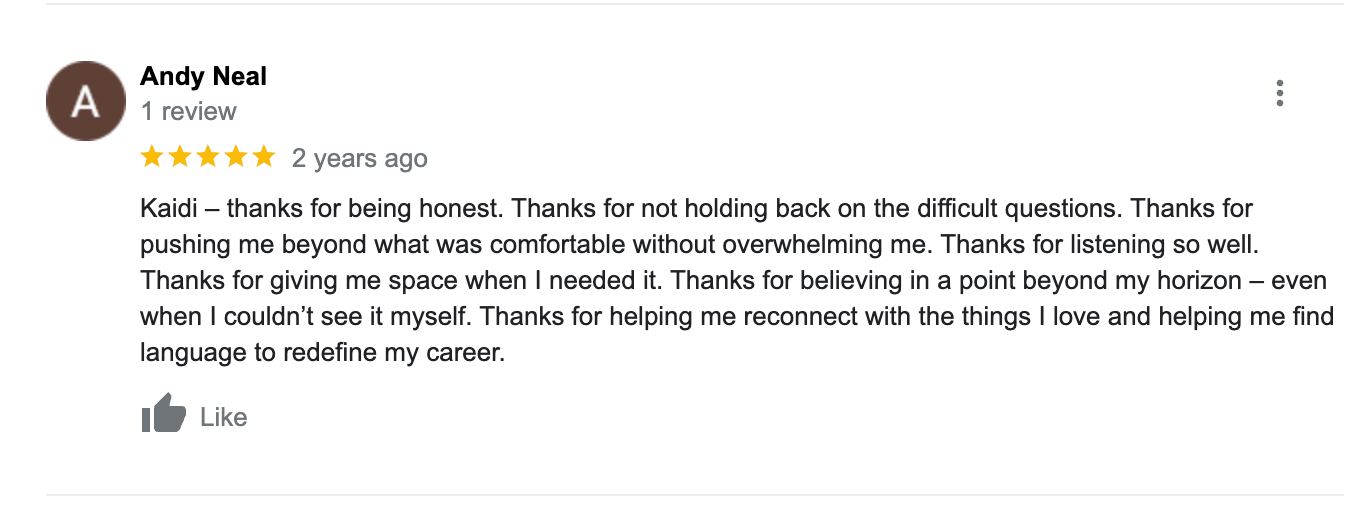Click the "2 years ago" timestamp
This screenshot has height=508, width=1356.
[359, 158]
